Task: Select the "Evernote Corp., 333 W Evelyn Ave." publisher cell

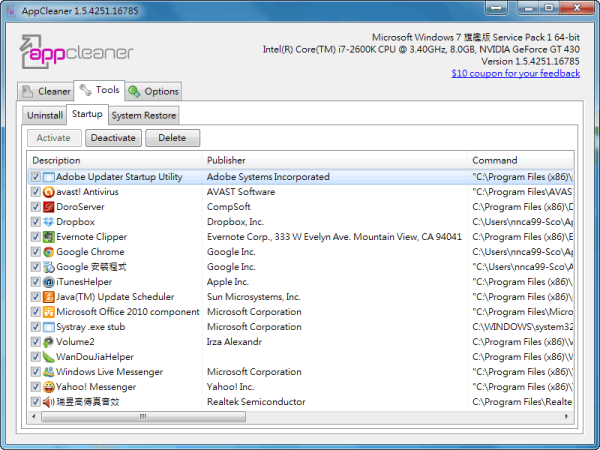Action: click(334, 237)
